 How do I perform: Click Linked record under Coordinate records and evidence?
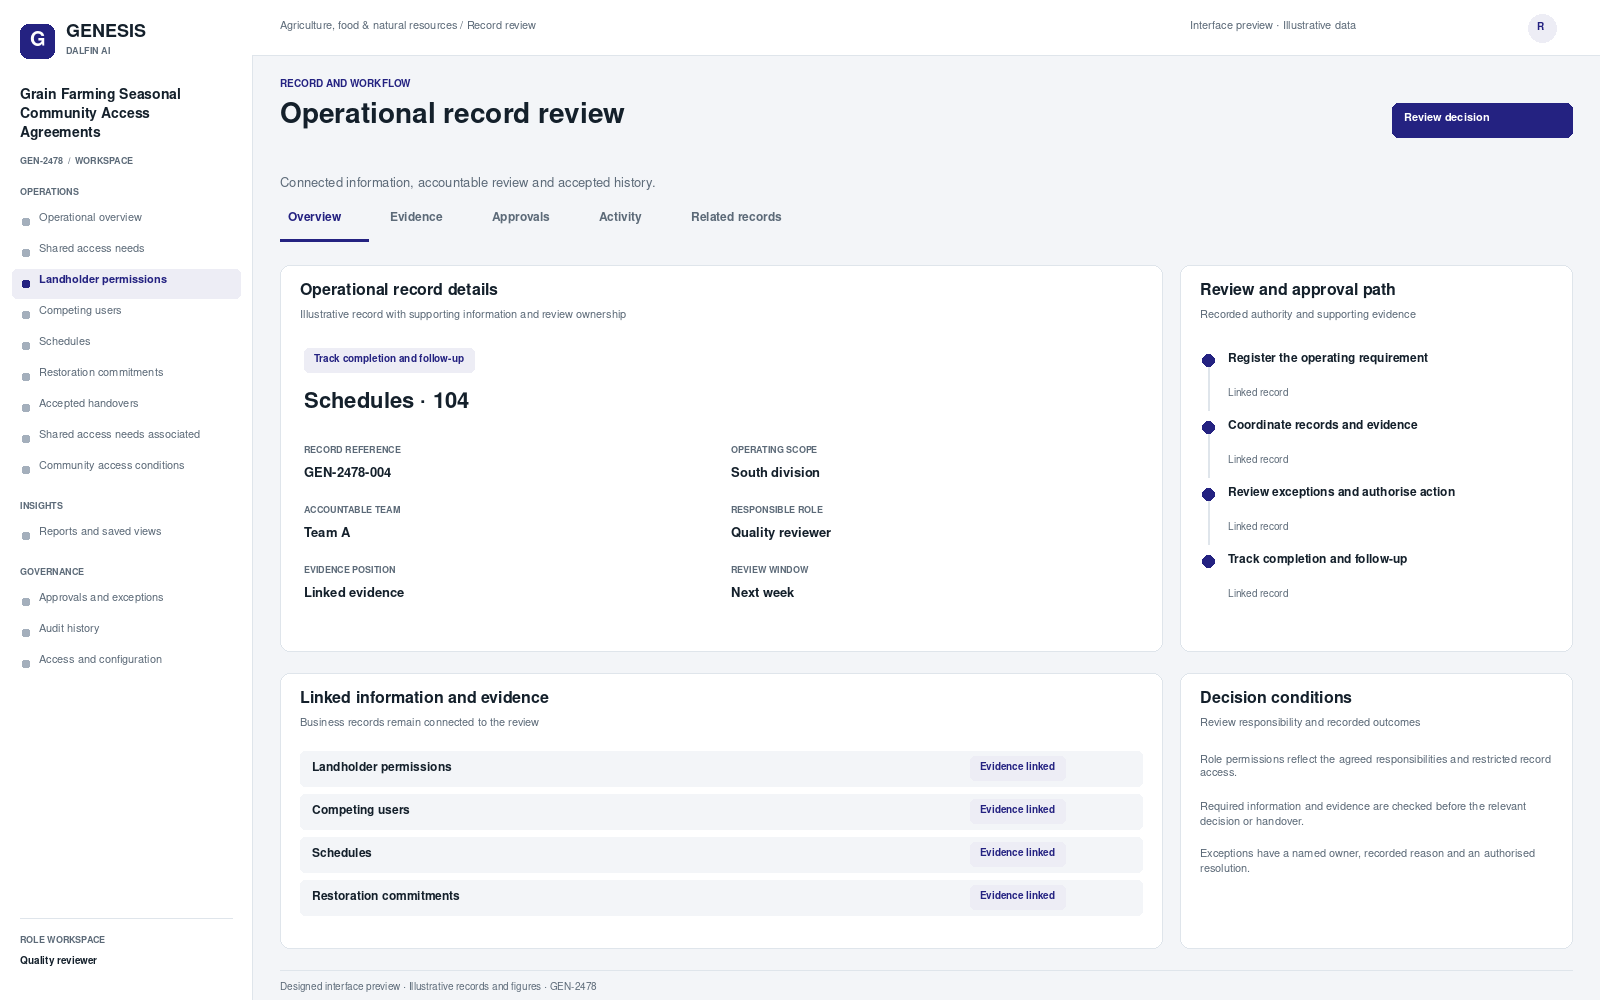(1258, 460)
